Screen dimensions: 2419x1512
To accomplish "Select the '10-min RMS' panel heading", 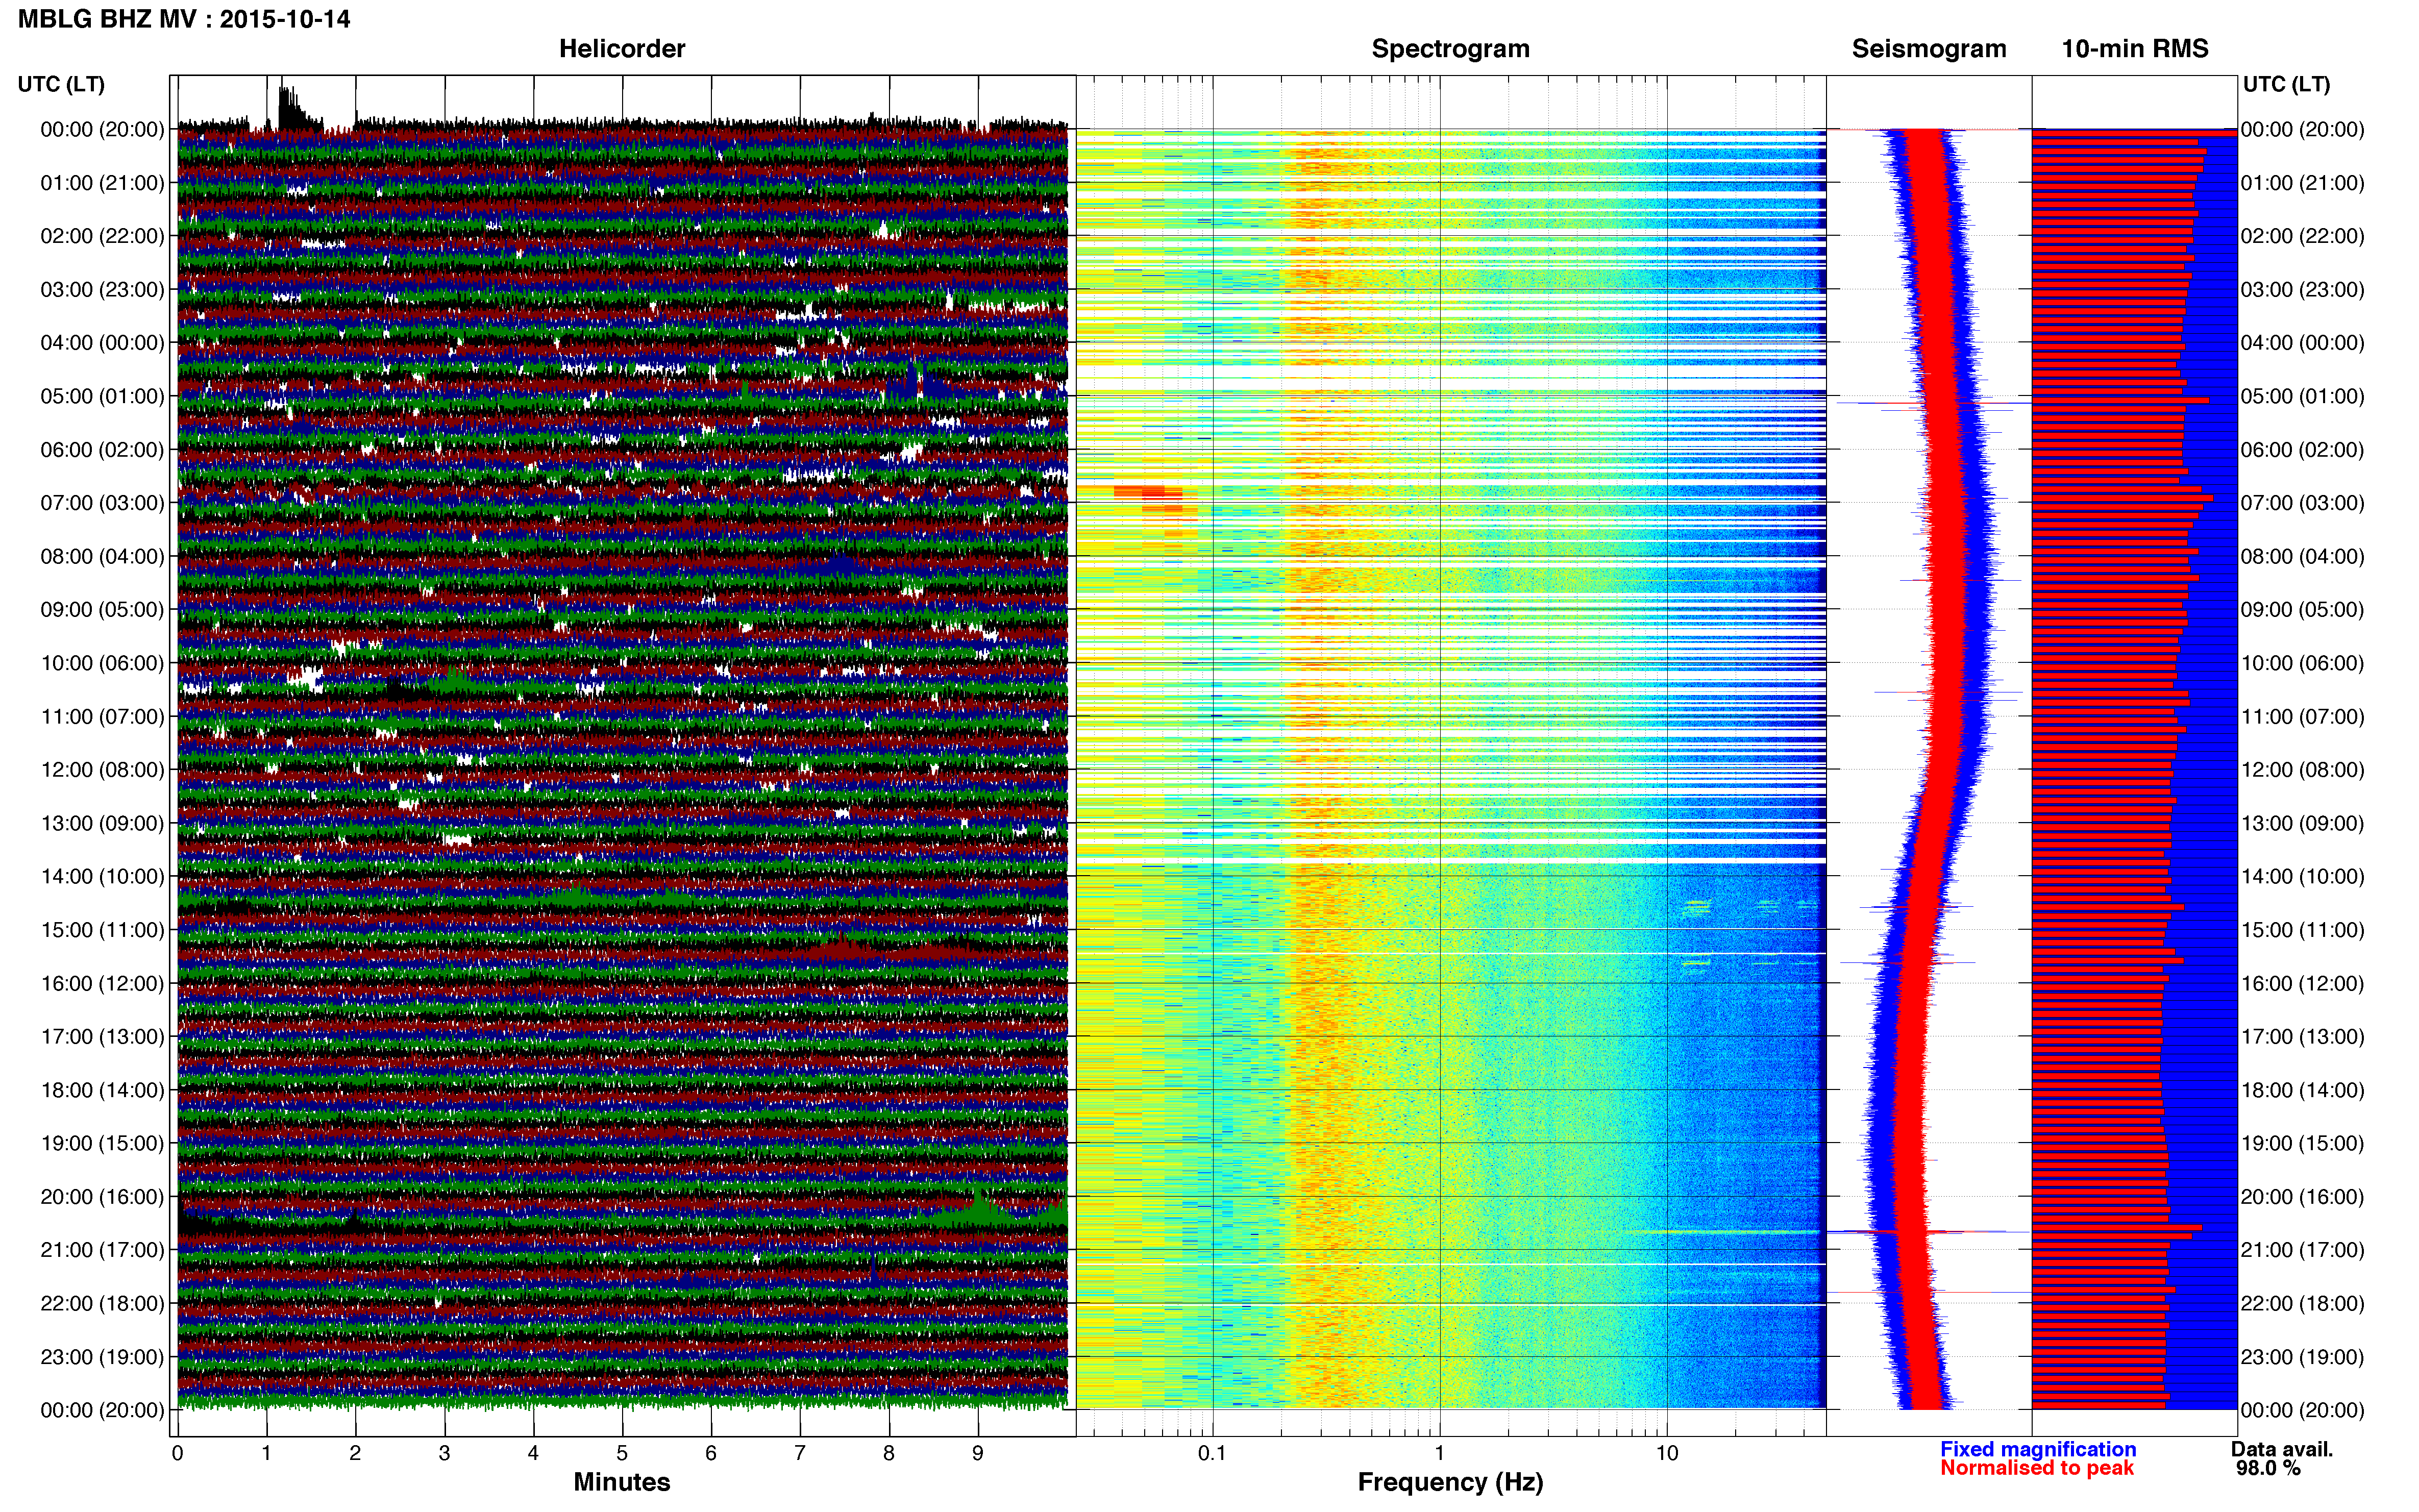I will tap(2134, 49).
